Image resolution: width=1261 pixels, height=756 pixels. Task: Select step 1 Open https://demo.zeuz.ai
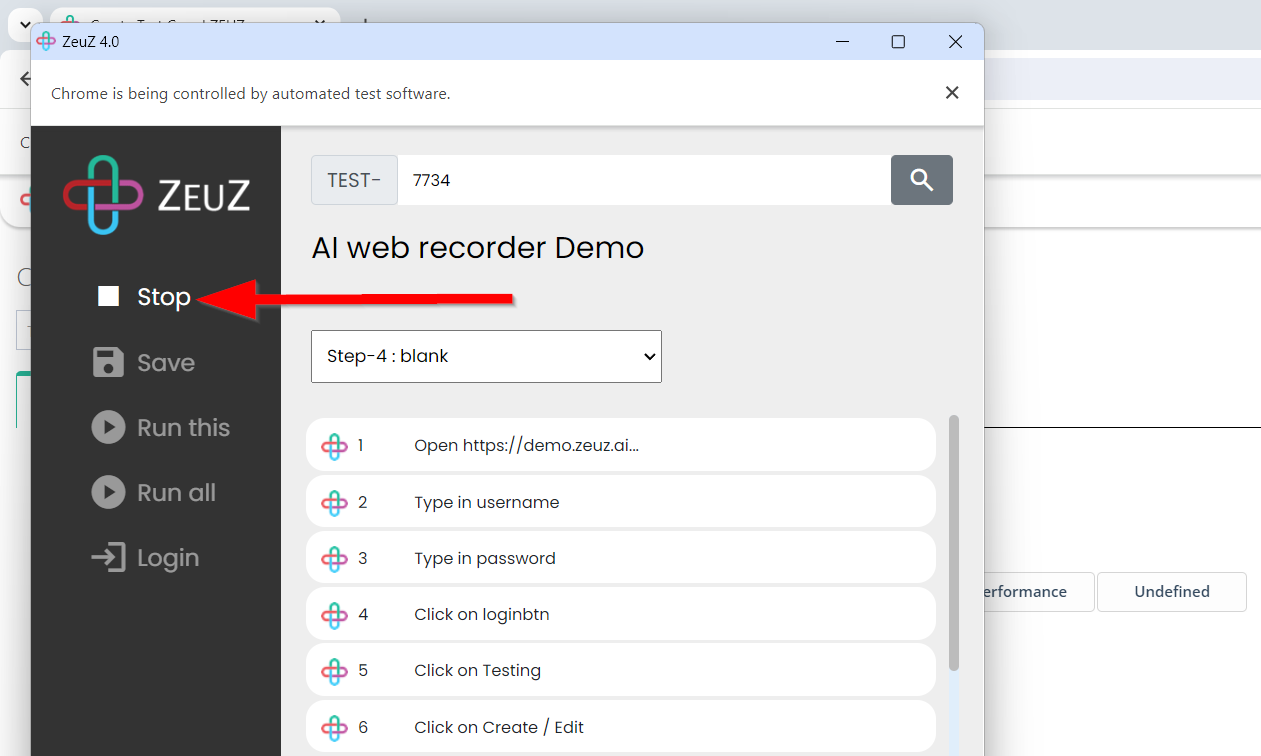tap(621, 445)
